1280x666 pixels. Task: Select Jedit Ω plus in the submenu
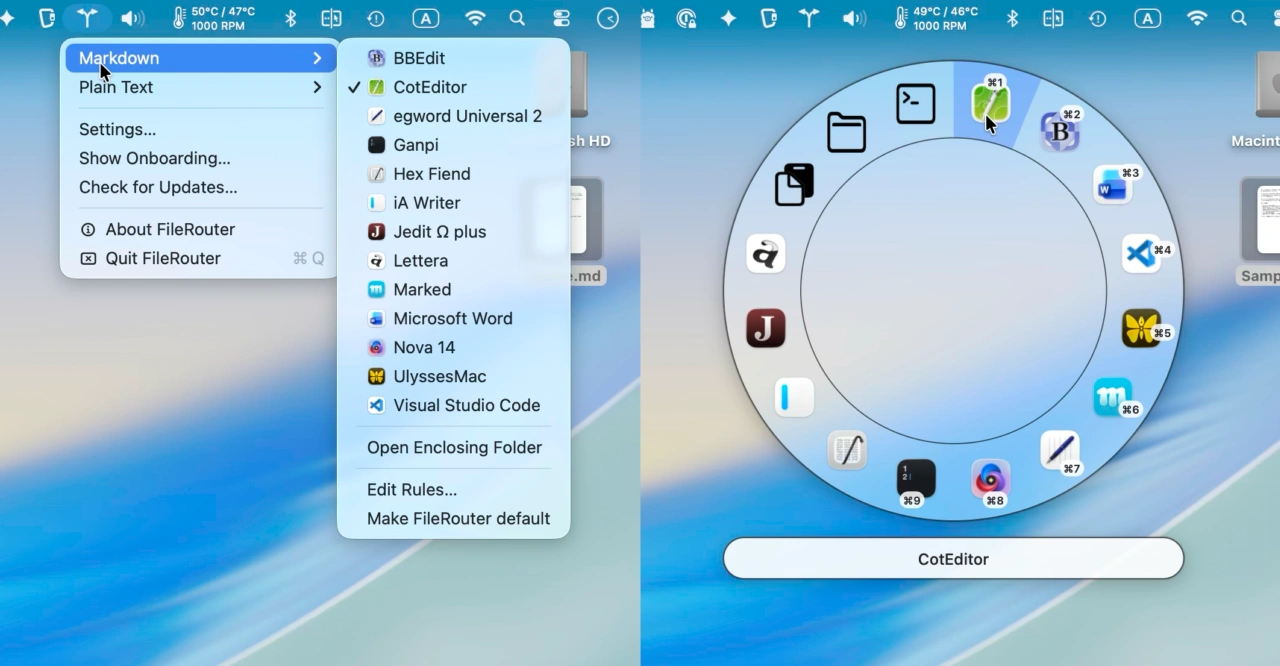coord(454,232)
